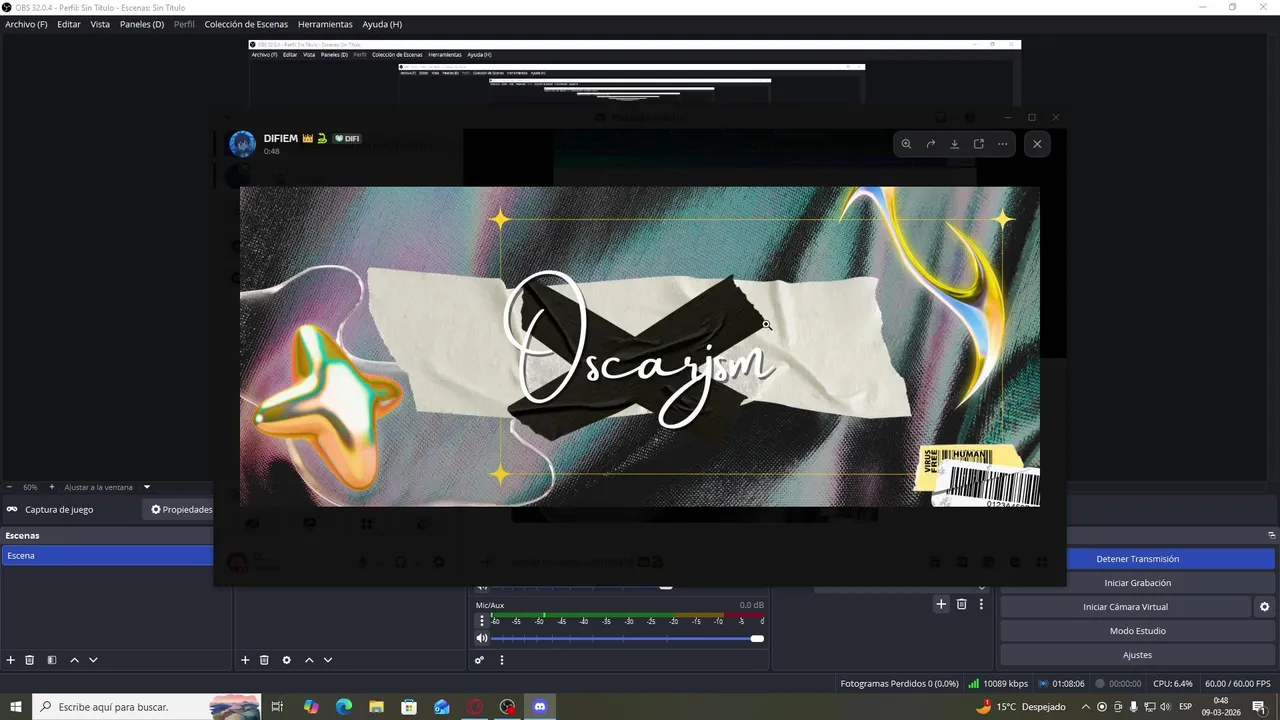Open File Explorer from the taskbar

click(x=377, y=707)
